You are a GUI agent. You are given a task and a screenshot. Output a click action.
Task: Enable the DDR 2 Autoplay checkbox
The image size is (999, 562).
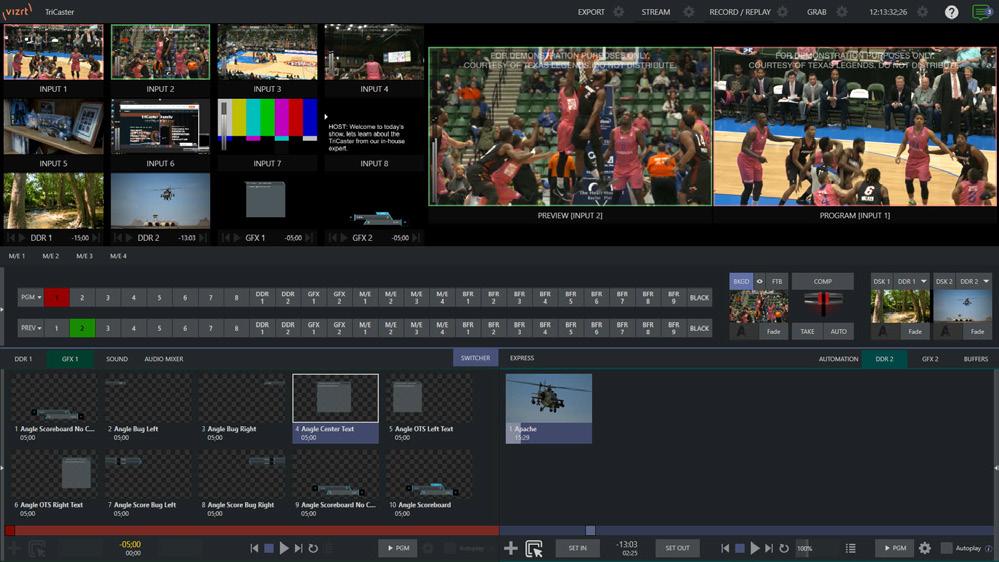[946, 548]
